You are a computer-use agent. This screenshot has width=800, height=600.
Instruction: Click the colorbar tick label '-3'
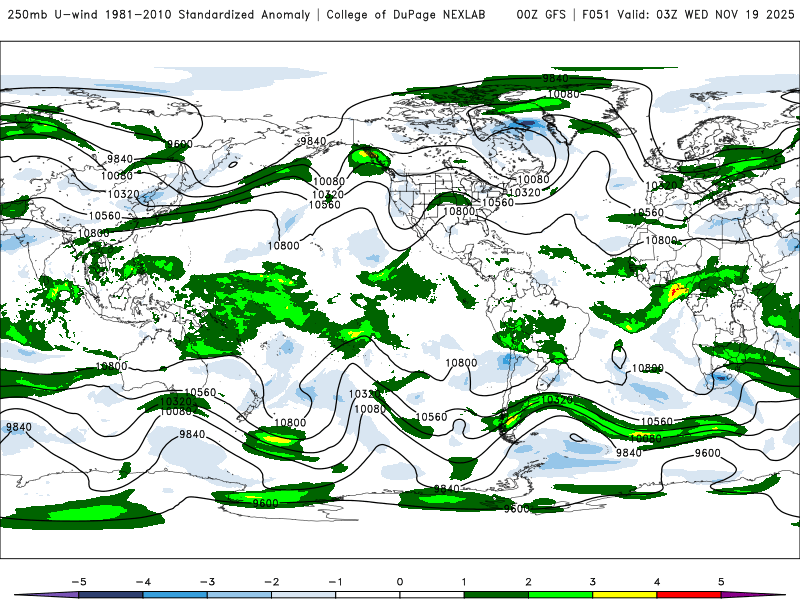click(x=207, y=582)
